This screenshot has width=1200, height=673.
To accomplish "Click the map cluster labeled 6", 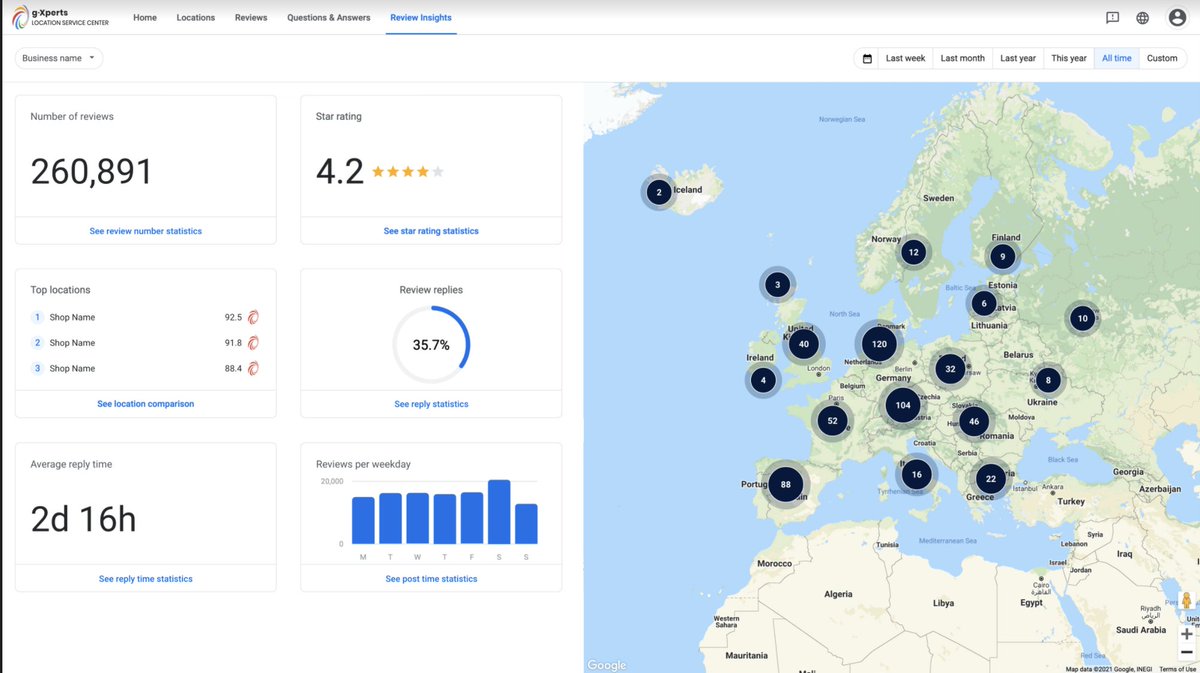I will [984, 303].
